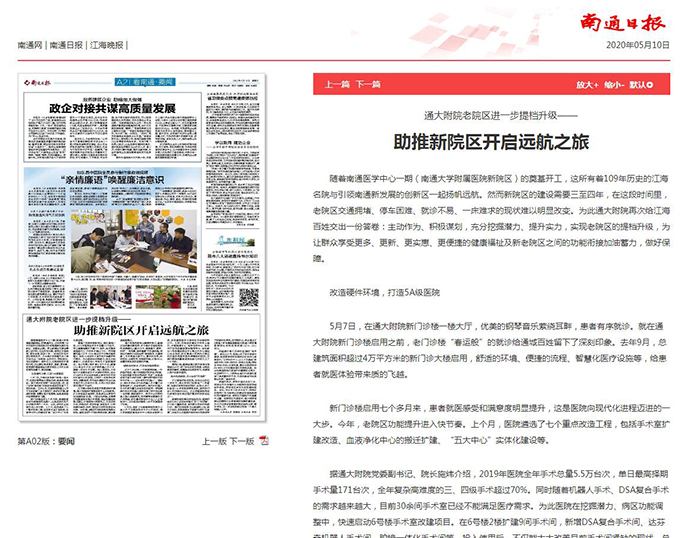
Task: Decrease font size with 缩小-
Action: [614, 85]
